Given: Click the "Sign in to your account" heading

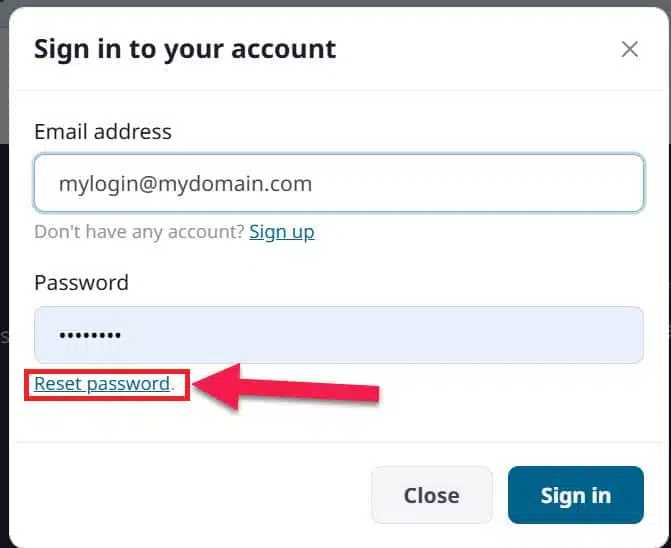Looking at the screenshot, I should pos(185,48).
